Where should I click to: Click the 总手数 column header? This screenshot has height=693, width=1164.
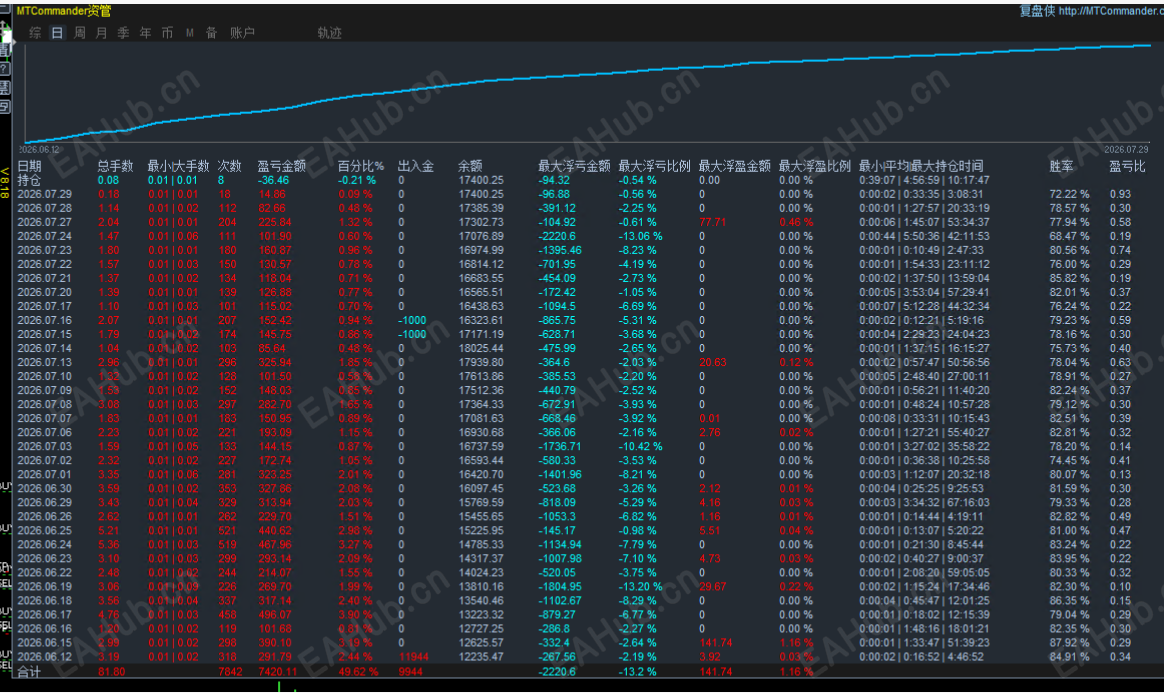115,166
